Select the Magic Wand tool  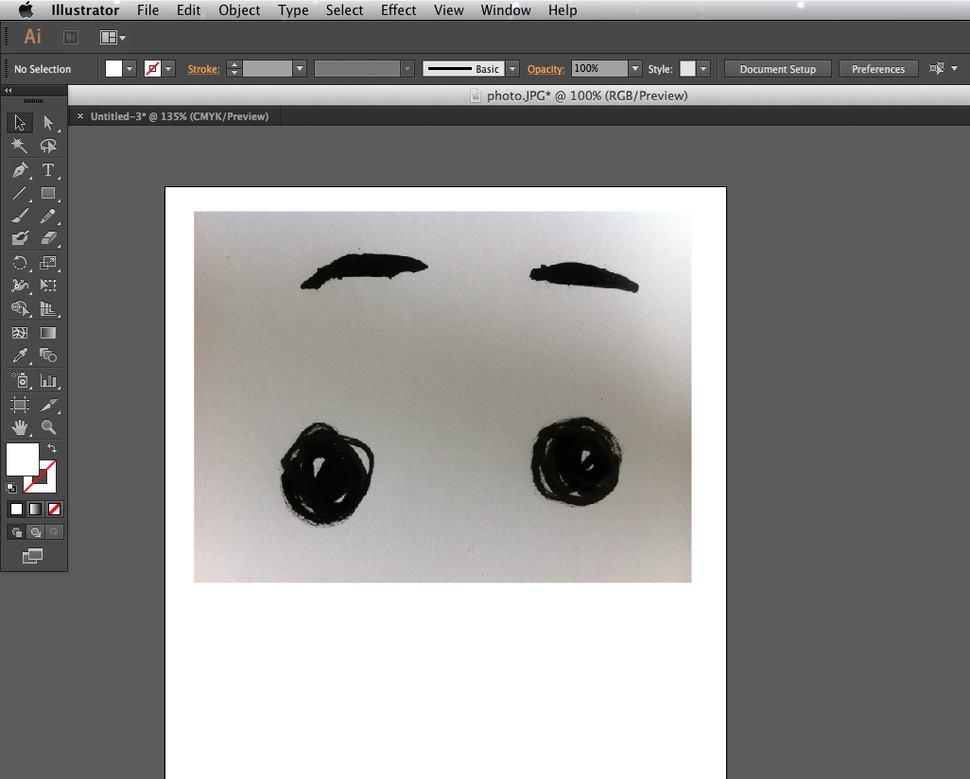pyautogui.click(x=18, y=146)
